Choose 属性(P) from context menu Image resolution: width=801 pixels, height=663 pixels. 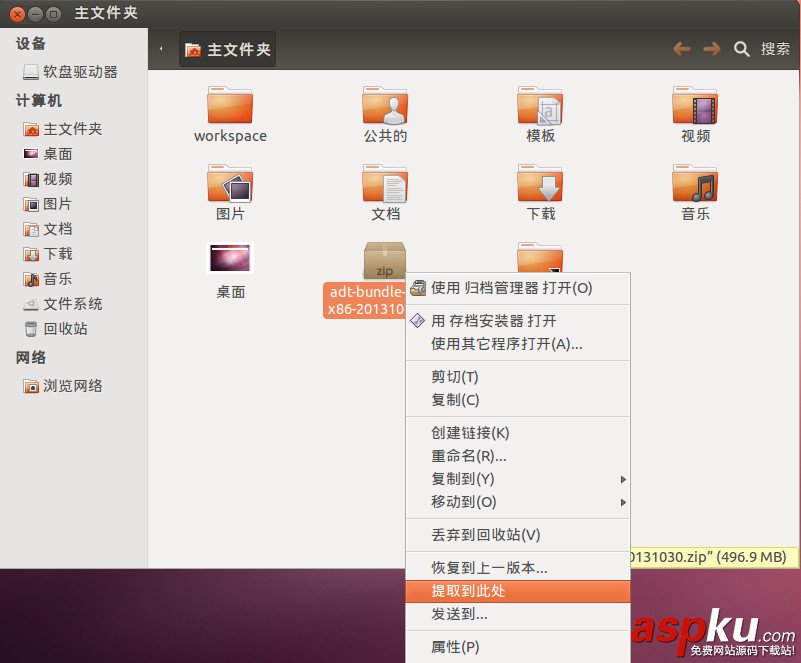click(517, 647)
